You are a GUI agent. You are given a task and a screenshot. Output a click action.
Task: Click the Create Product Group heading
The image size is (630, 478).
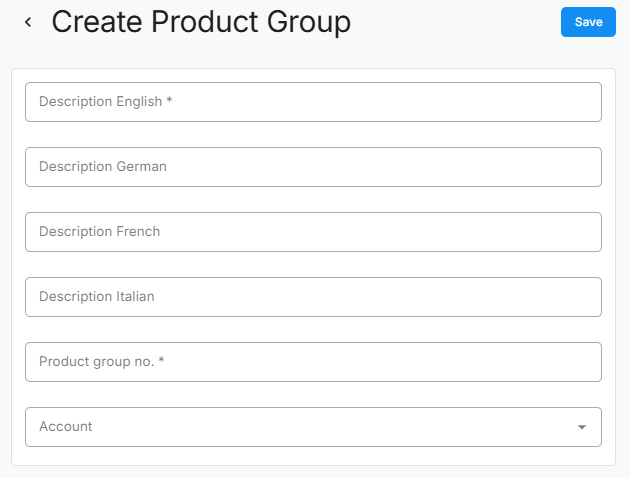[x=201, y=22]
